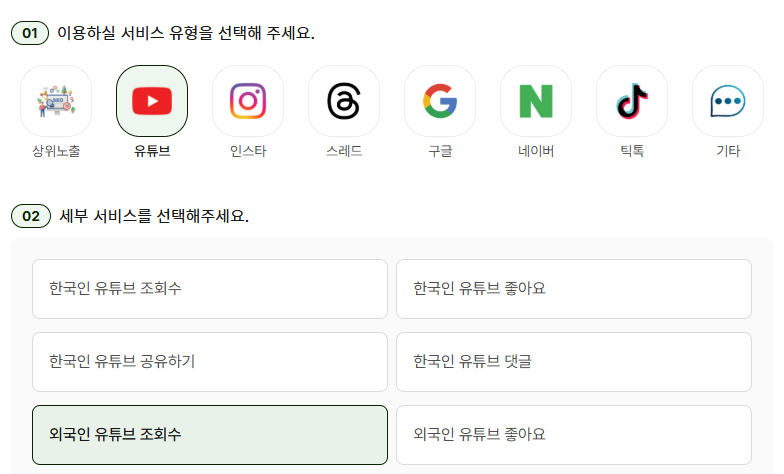
Task: Select the Google service icon
Action: pyautogui.click(x=440, y=101)
